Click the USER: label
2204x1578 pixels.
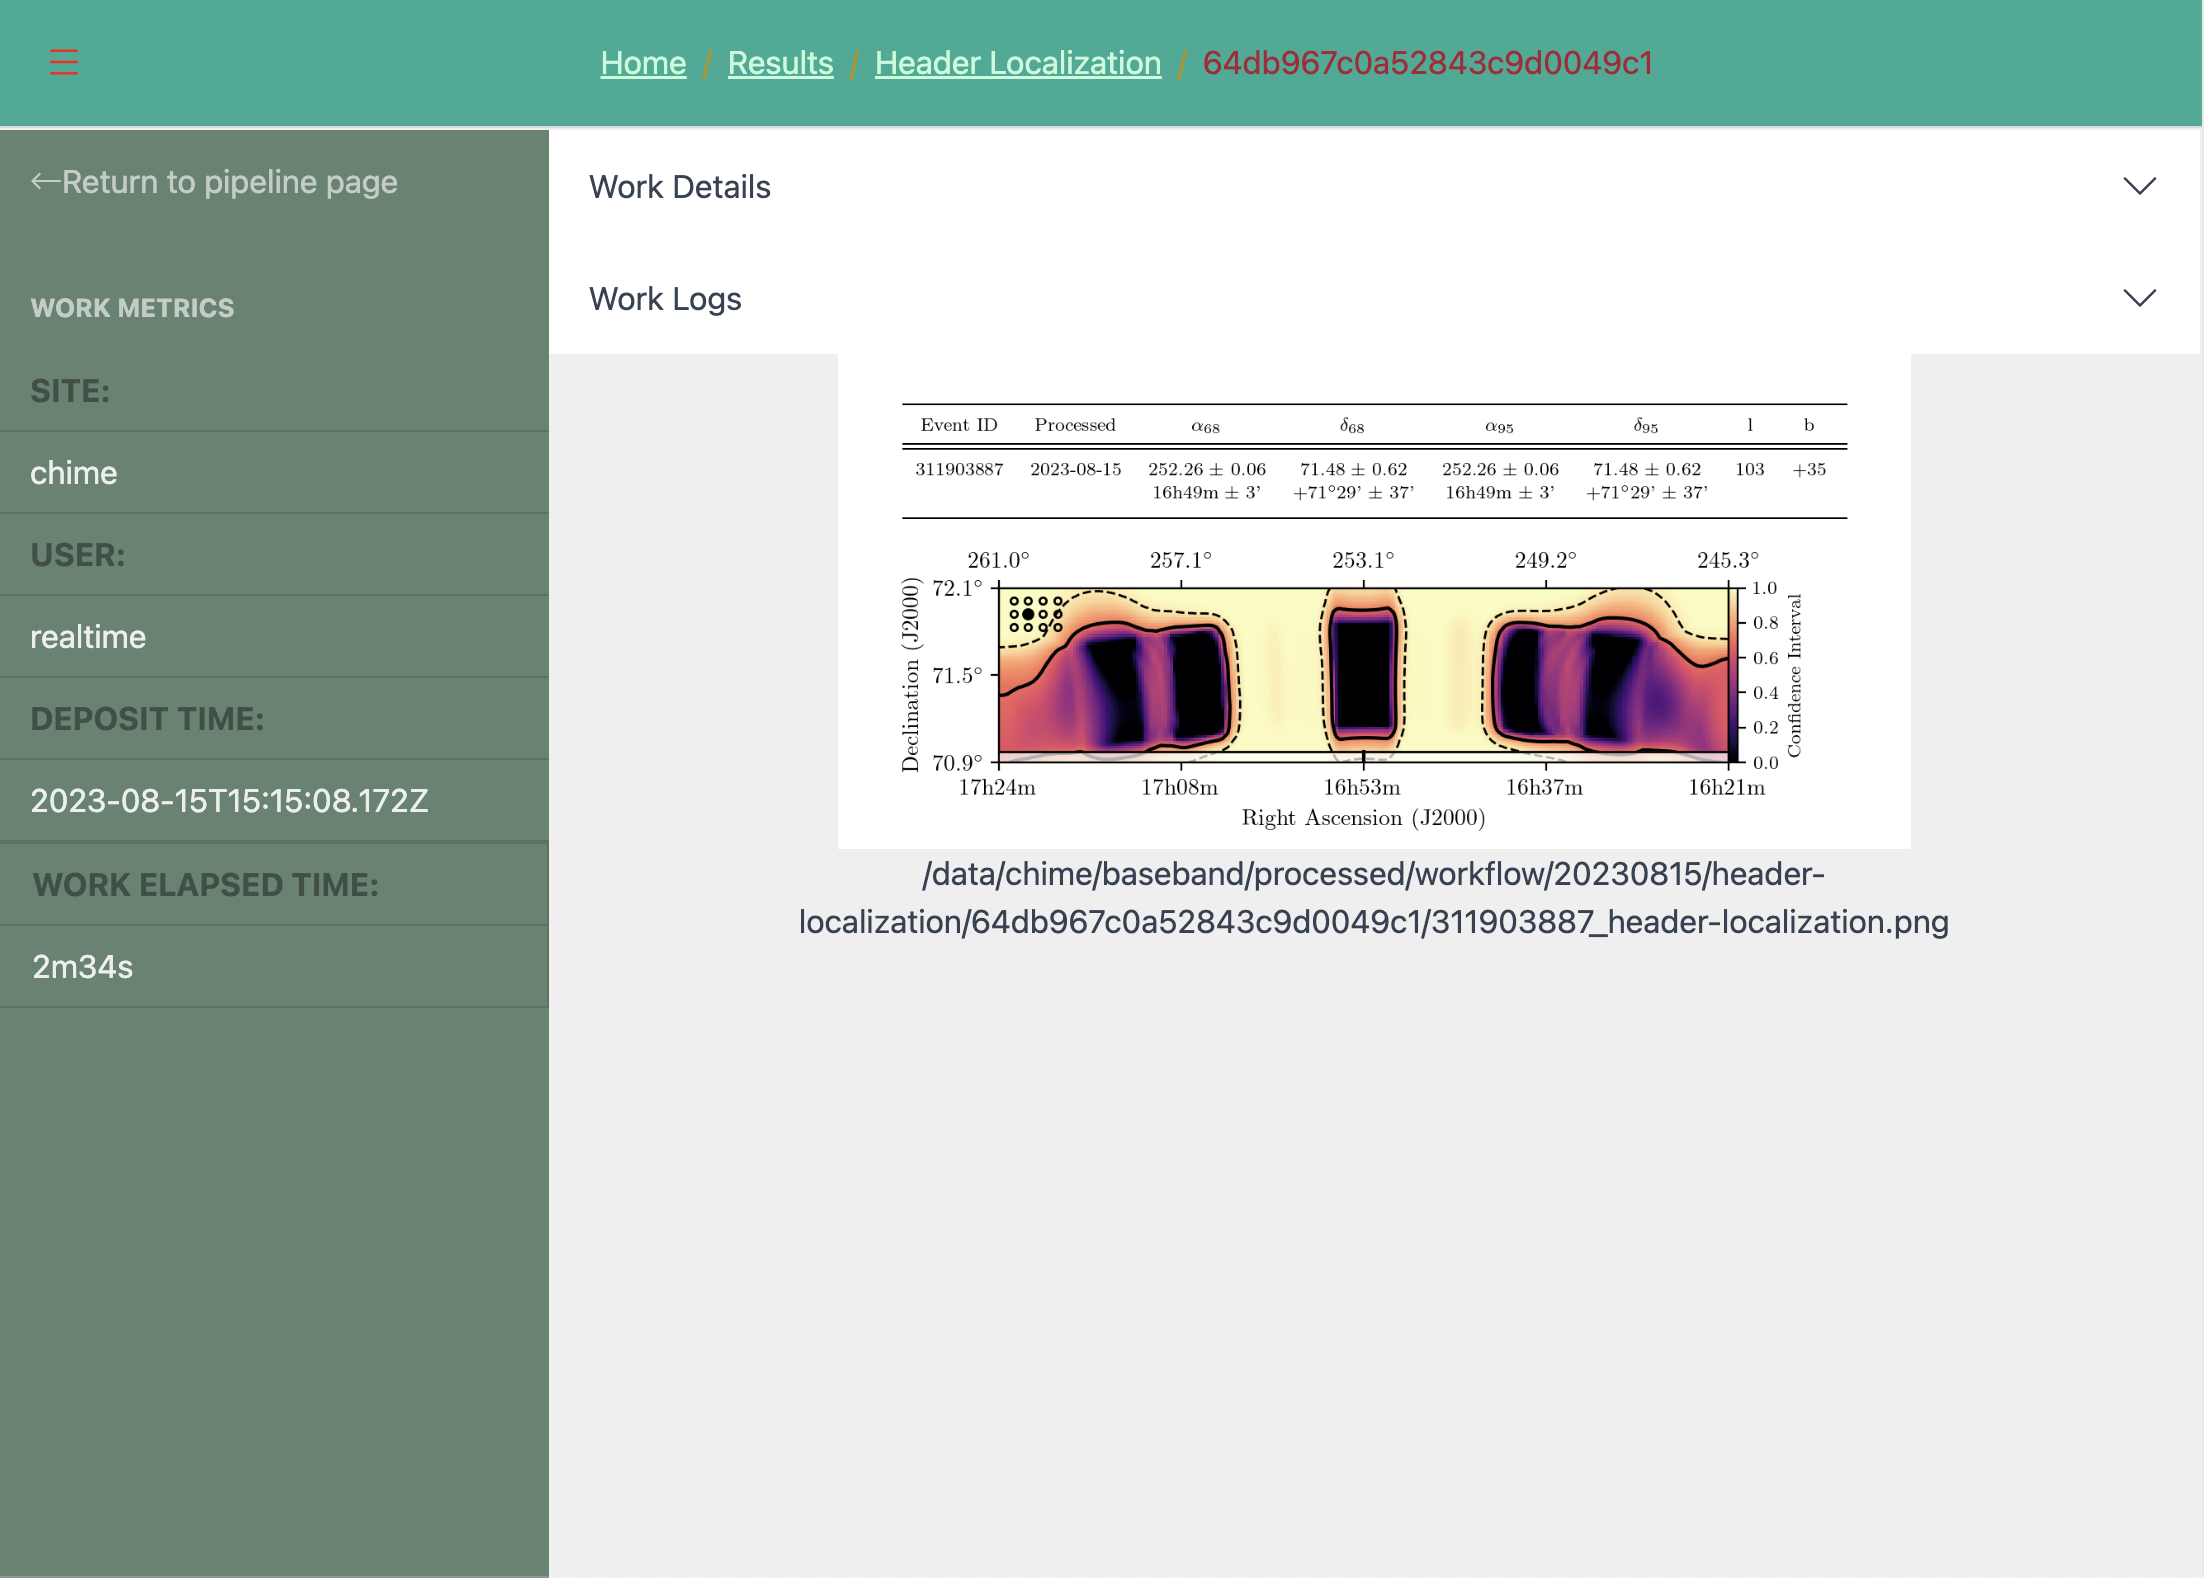(78, 555)
